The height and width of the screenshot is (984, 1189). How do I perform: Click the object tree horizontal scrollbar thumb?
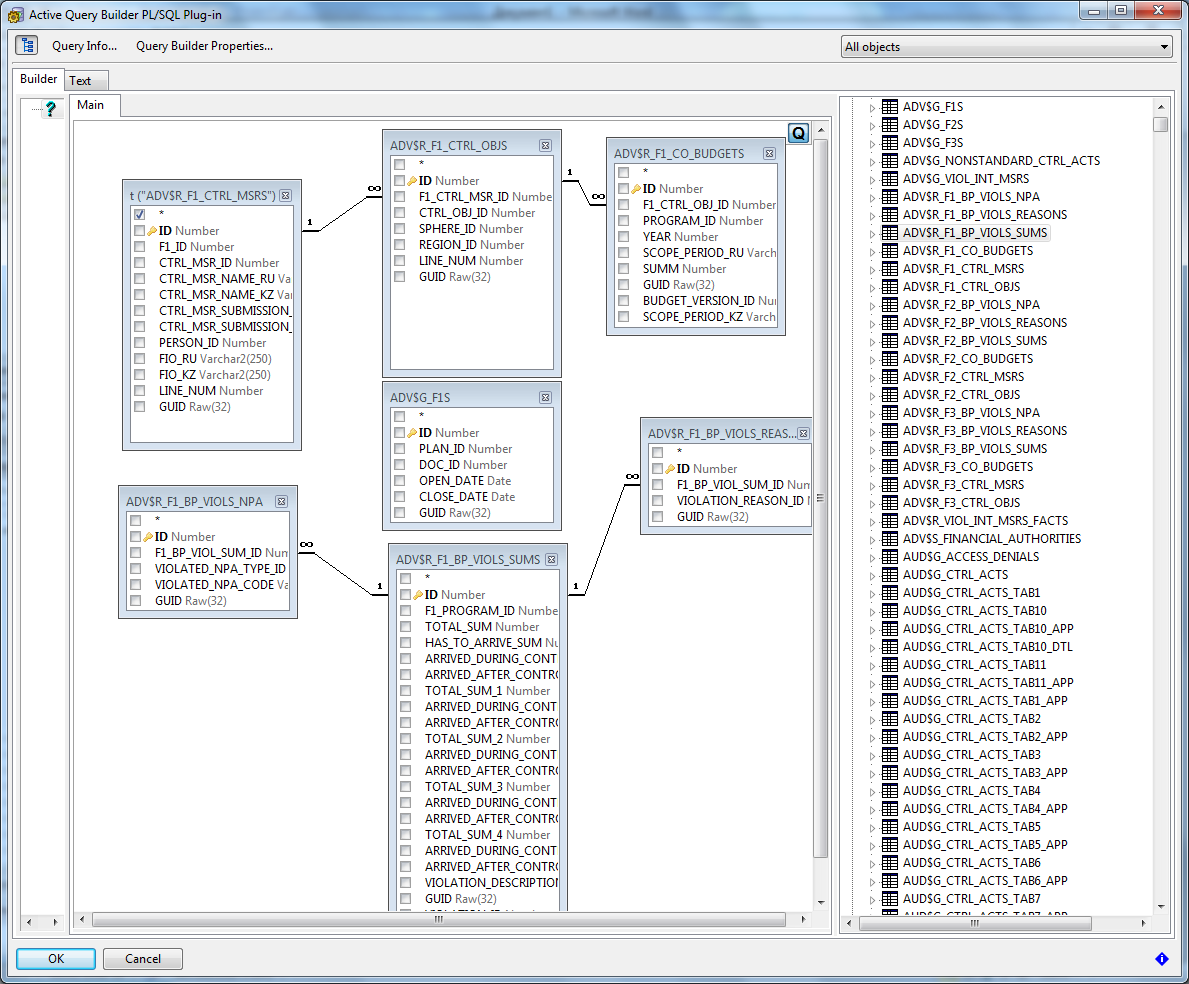975,923
